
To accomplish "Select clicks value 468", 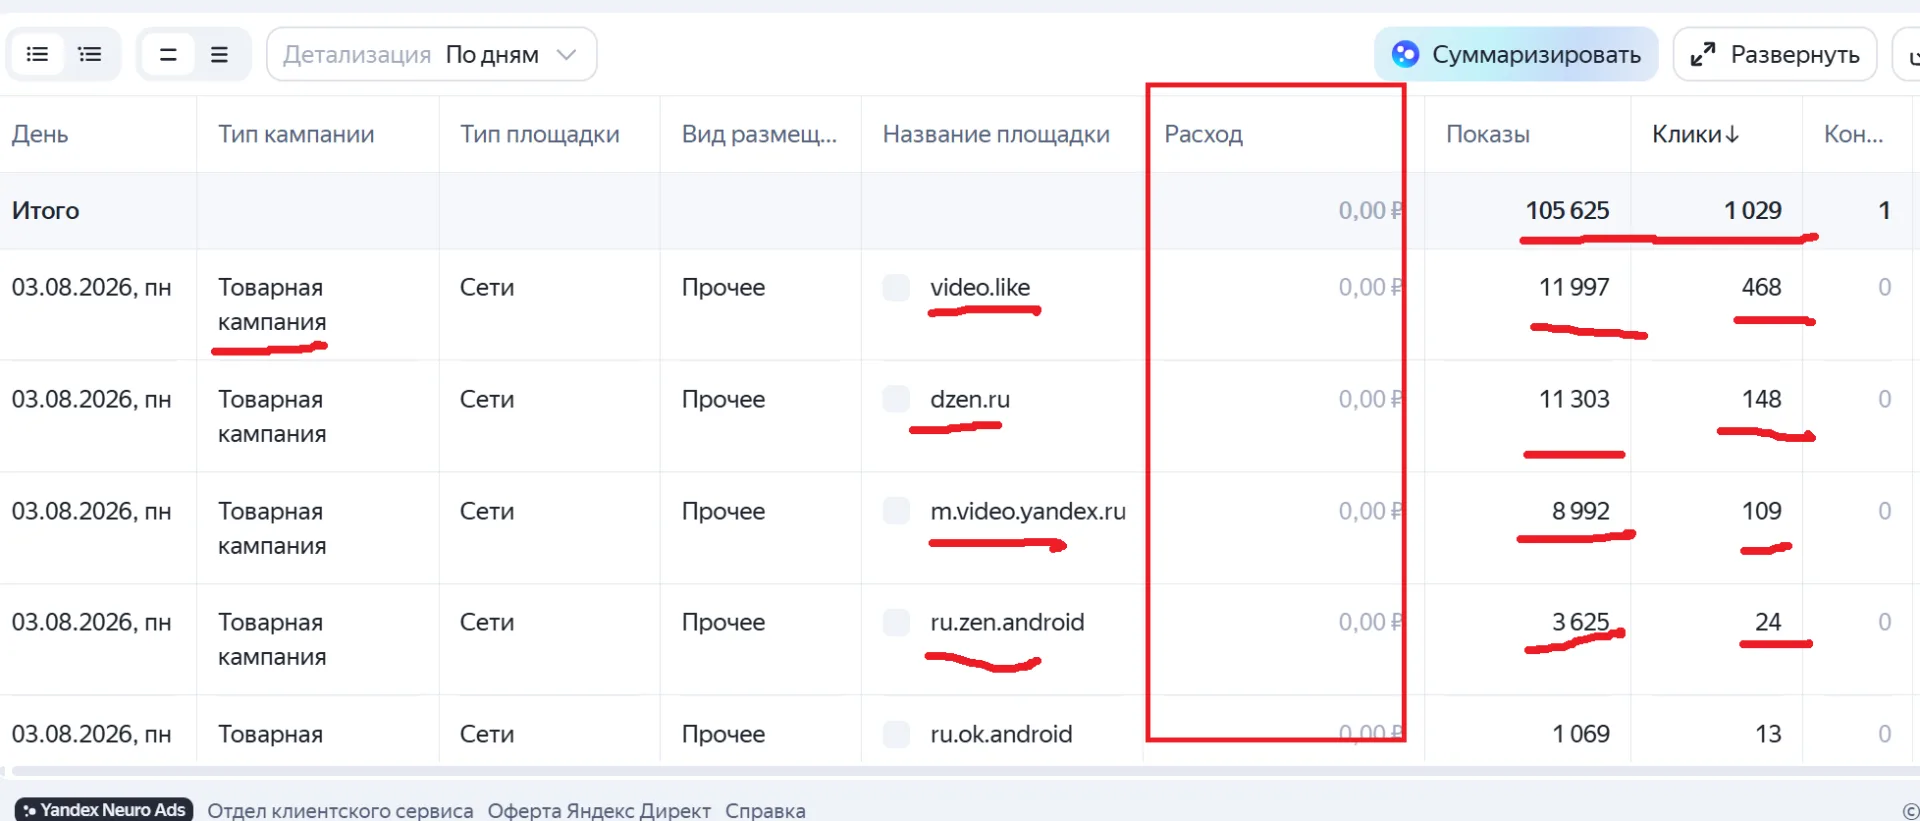I will (x=1762, y=287).
